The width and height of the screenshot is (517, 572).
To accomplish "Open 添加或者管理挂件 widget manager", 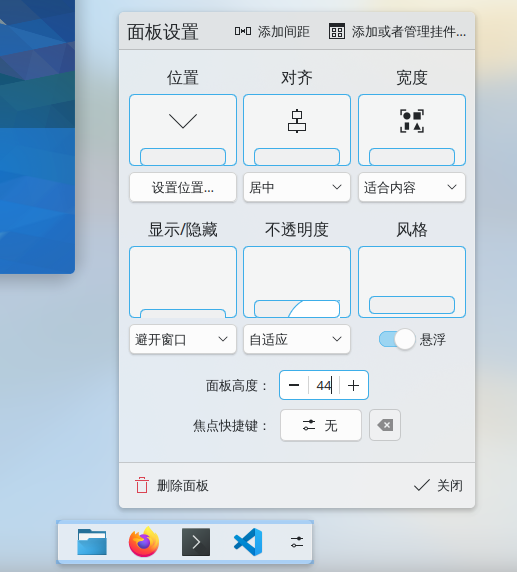I will click(397, 31).
